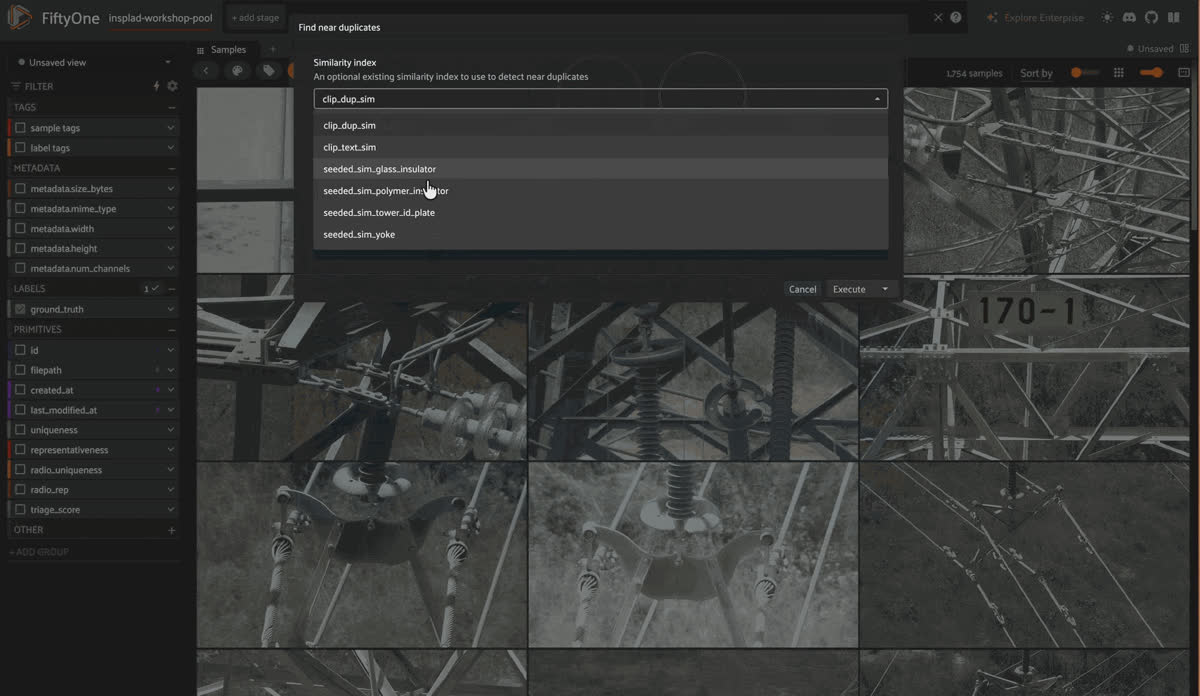Collapse the METADATA group
This screenshot has height=696, width=1200.
(171, 168)
